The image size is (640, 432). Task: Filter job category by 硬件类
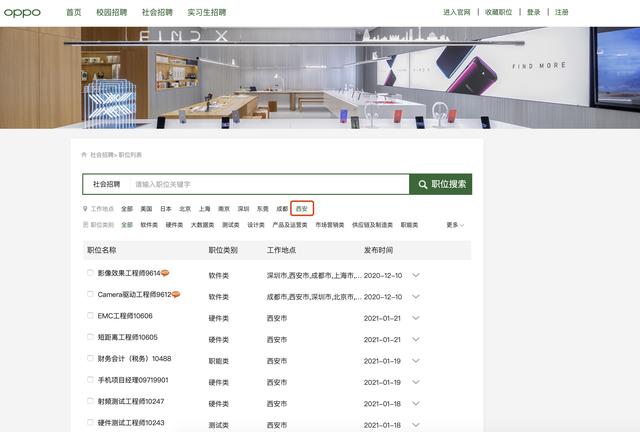174,225
